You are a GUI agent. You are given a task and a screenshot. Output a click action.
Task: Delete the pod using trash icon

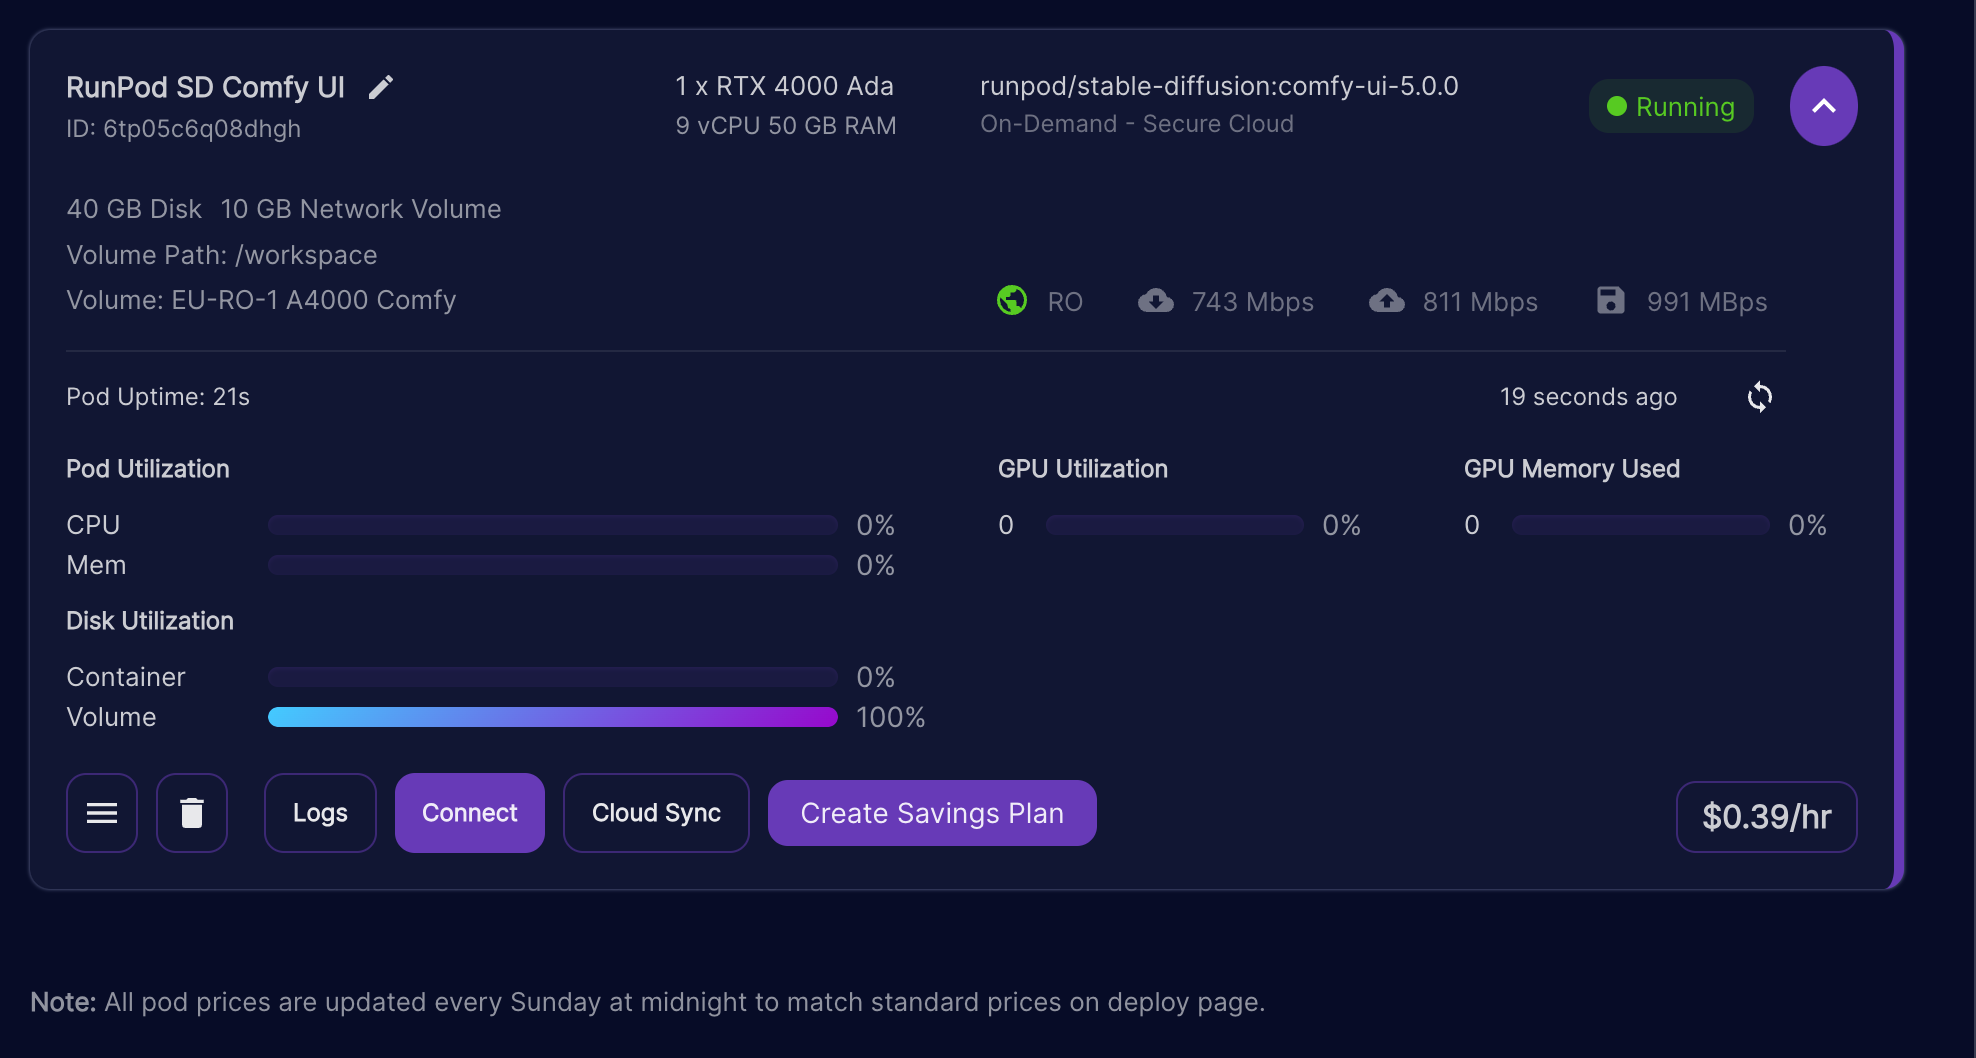point(192,813)
